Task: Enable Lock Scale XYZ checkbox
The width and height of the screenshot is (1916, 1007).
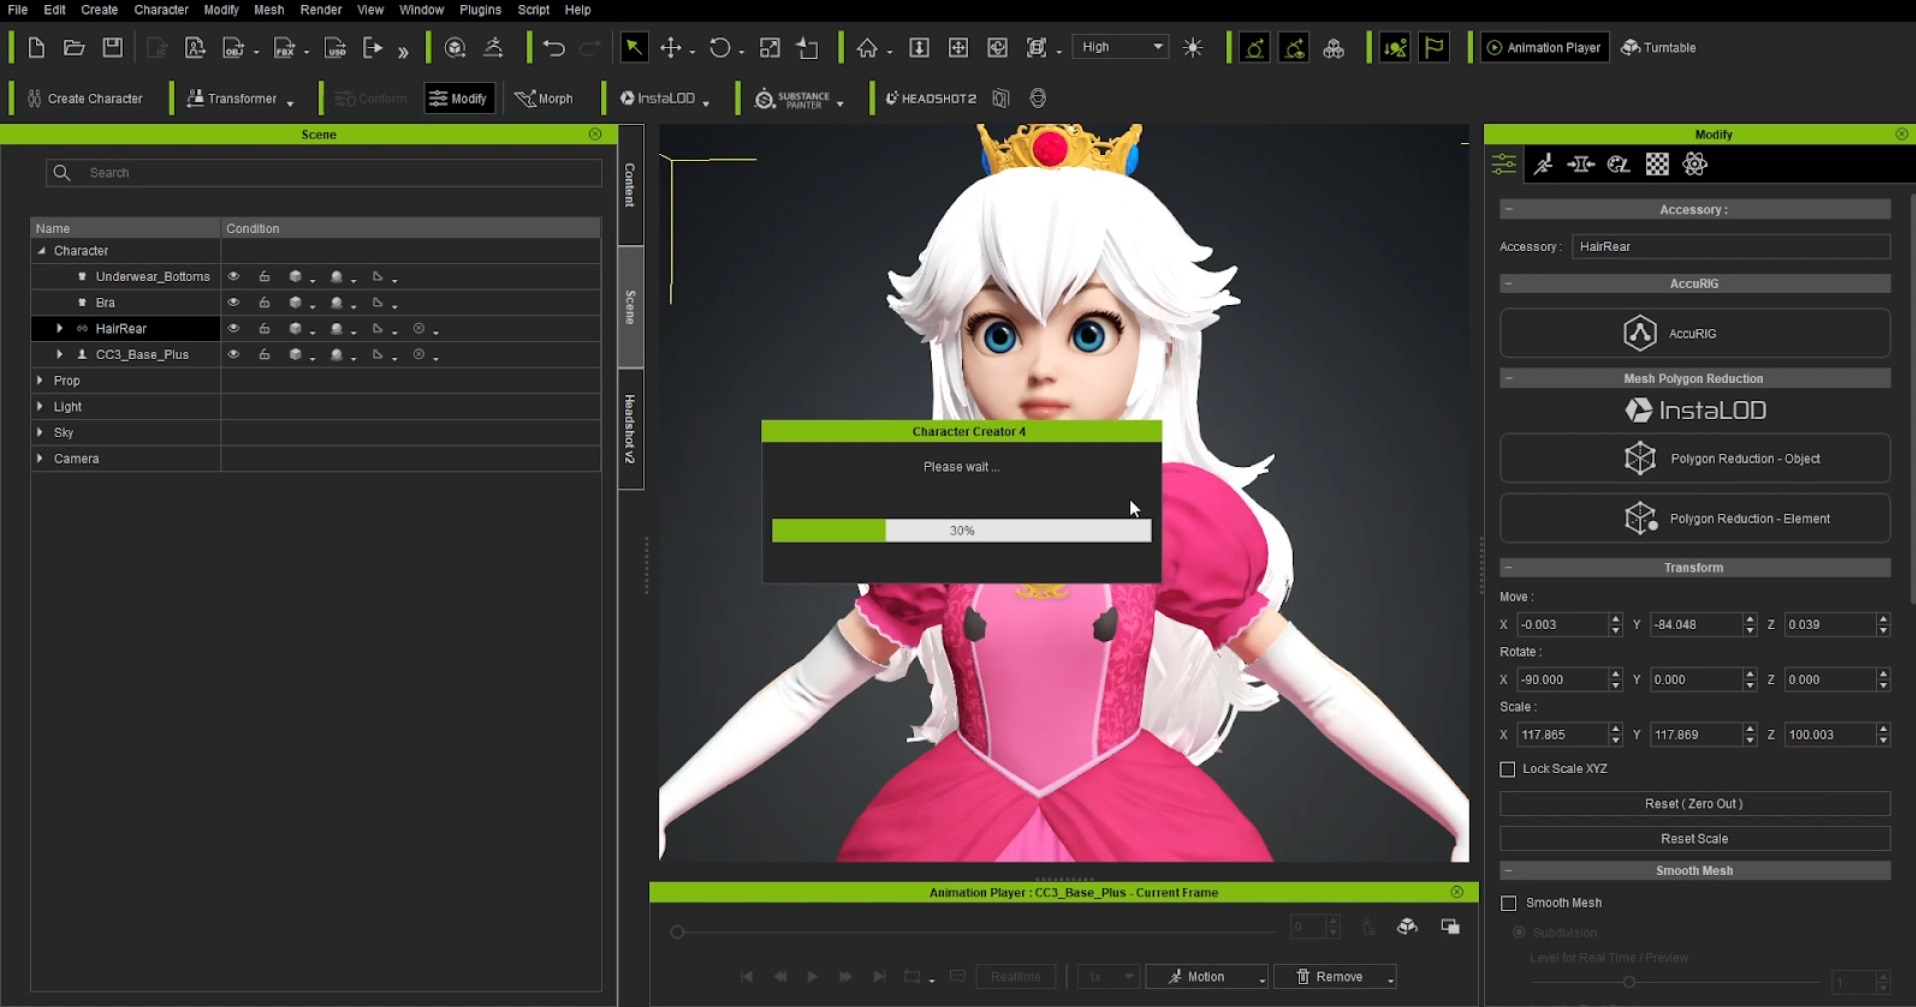Action: coord(1508,769)
